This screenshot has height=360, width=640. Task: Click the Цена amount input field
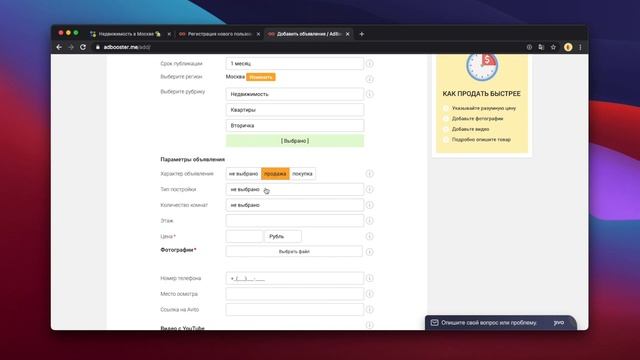pos(244,236)
